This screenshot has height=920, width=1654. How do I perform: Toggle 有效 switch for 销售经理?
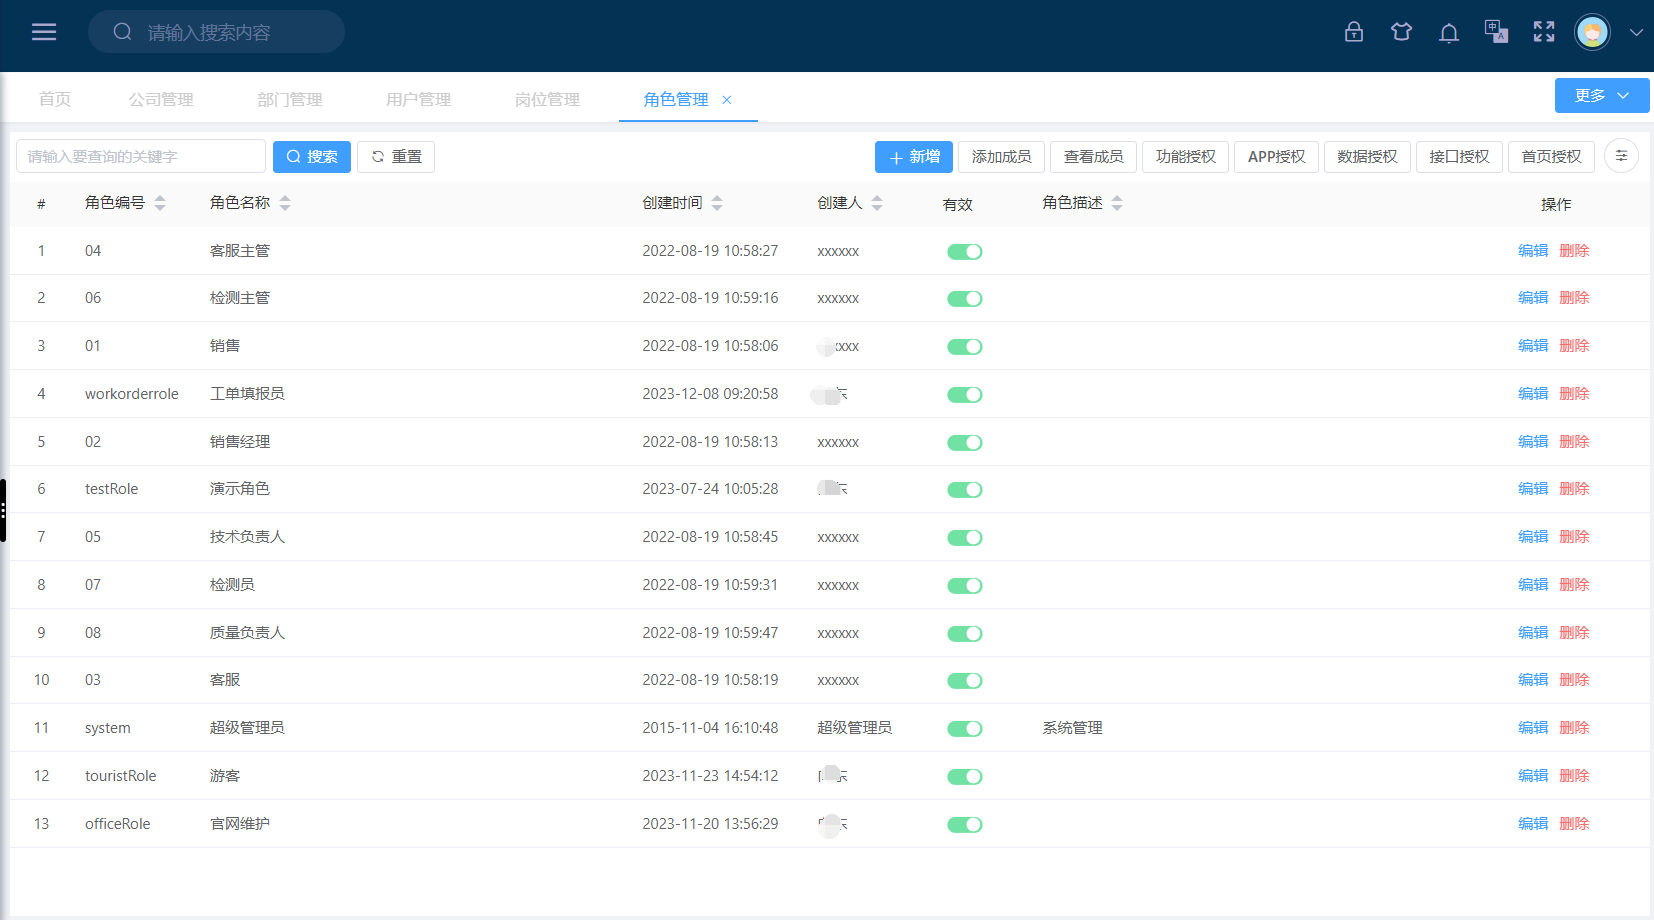click(x=965, y=442)
